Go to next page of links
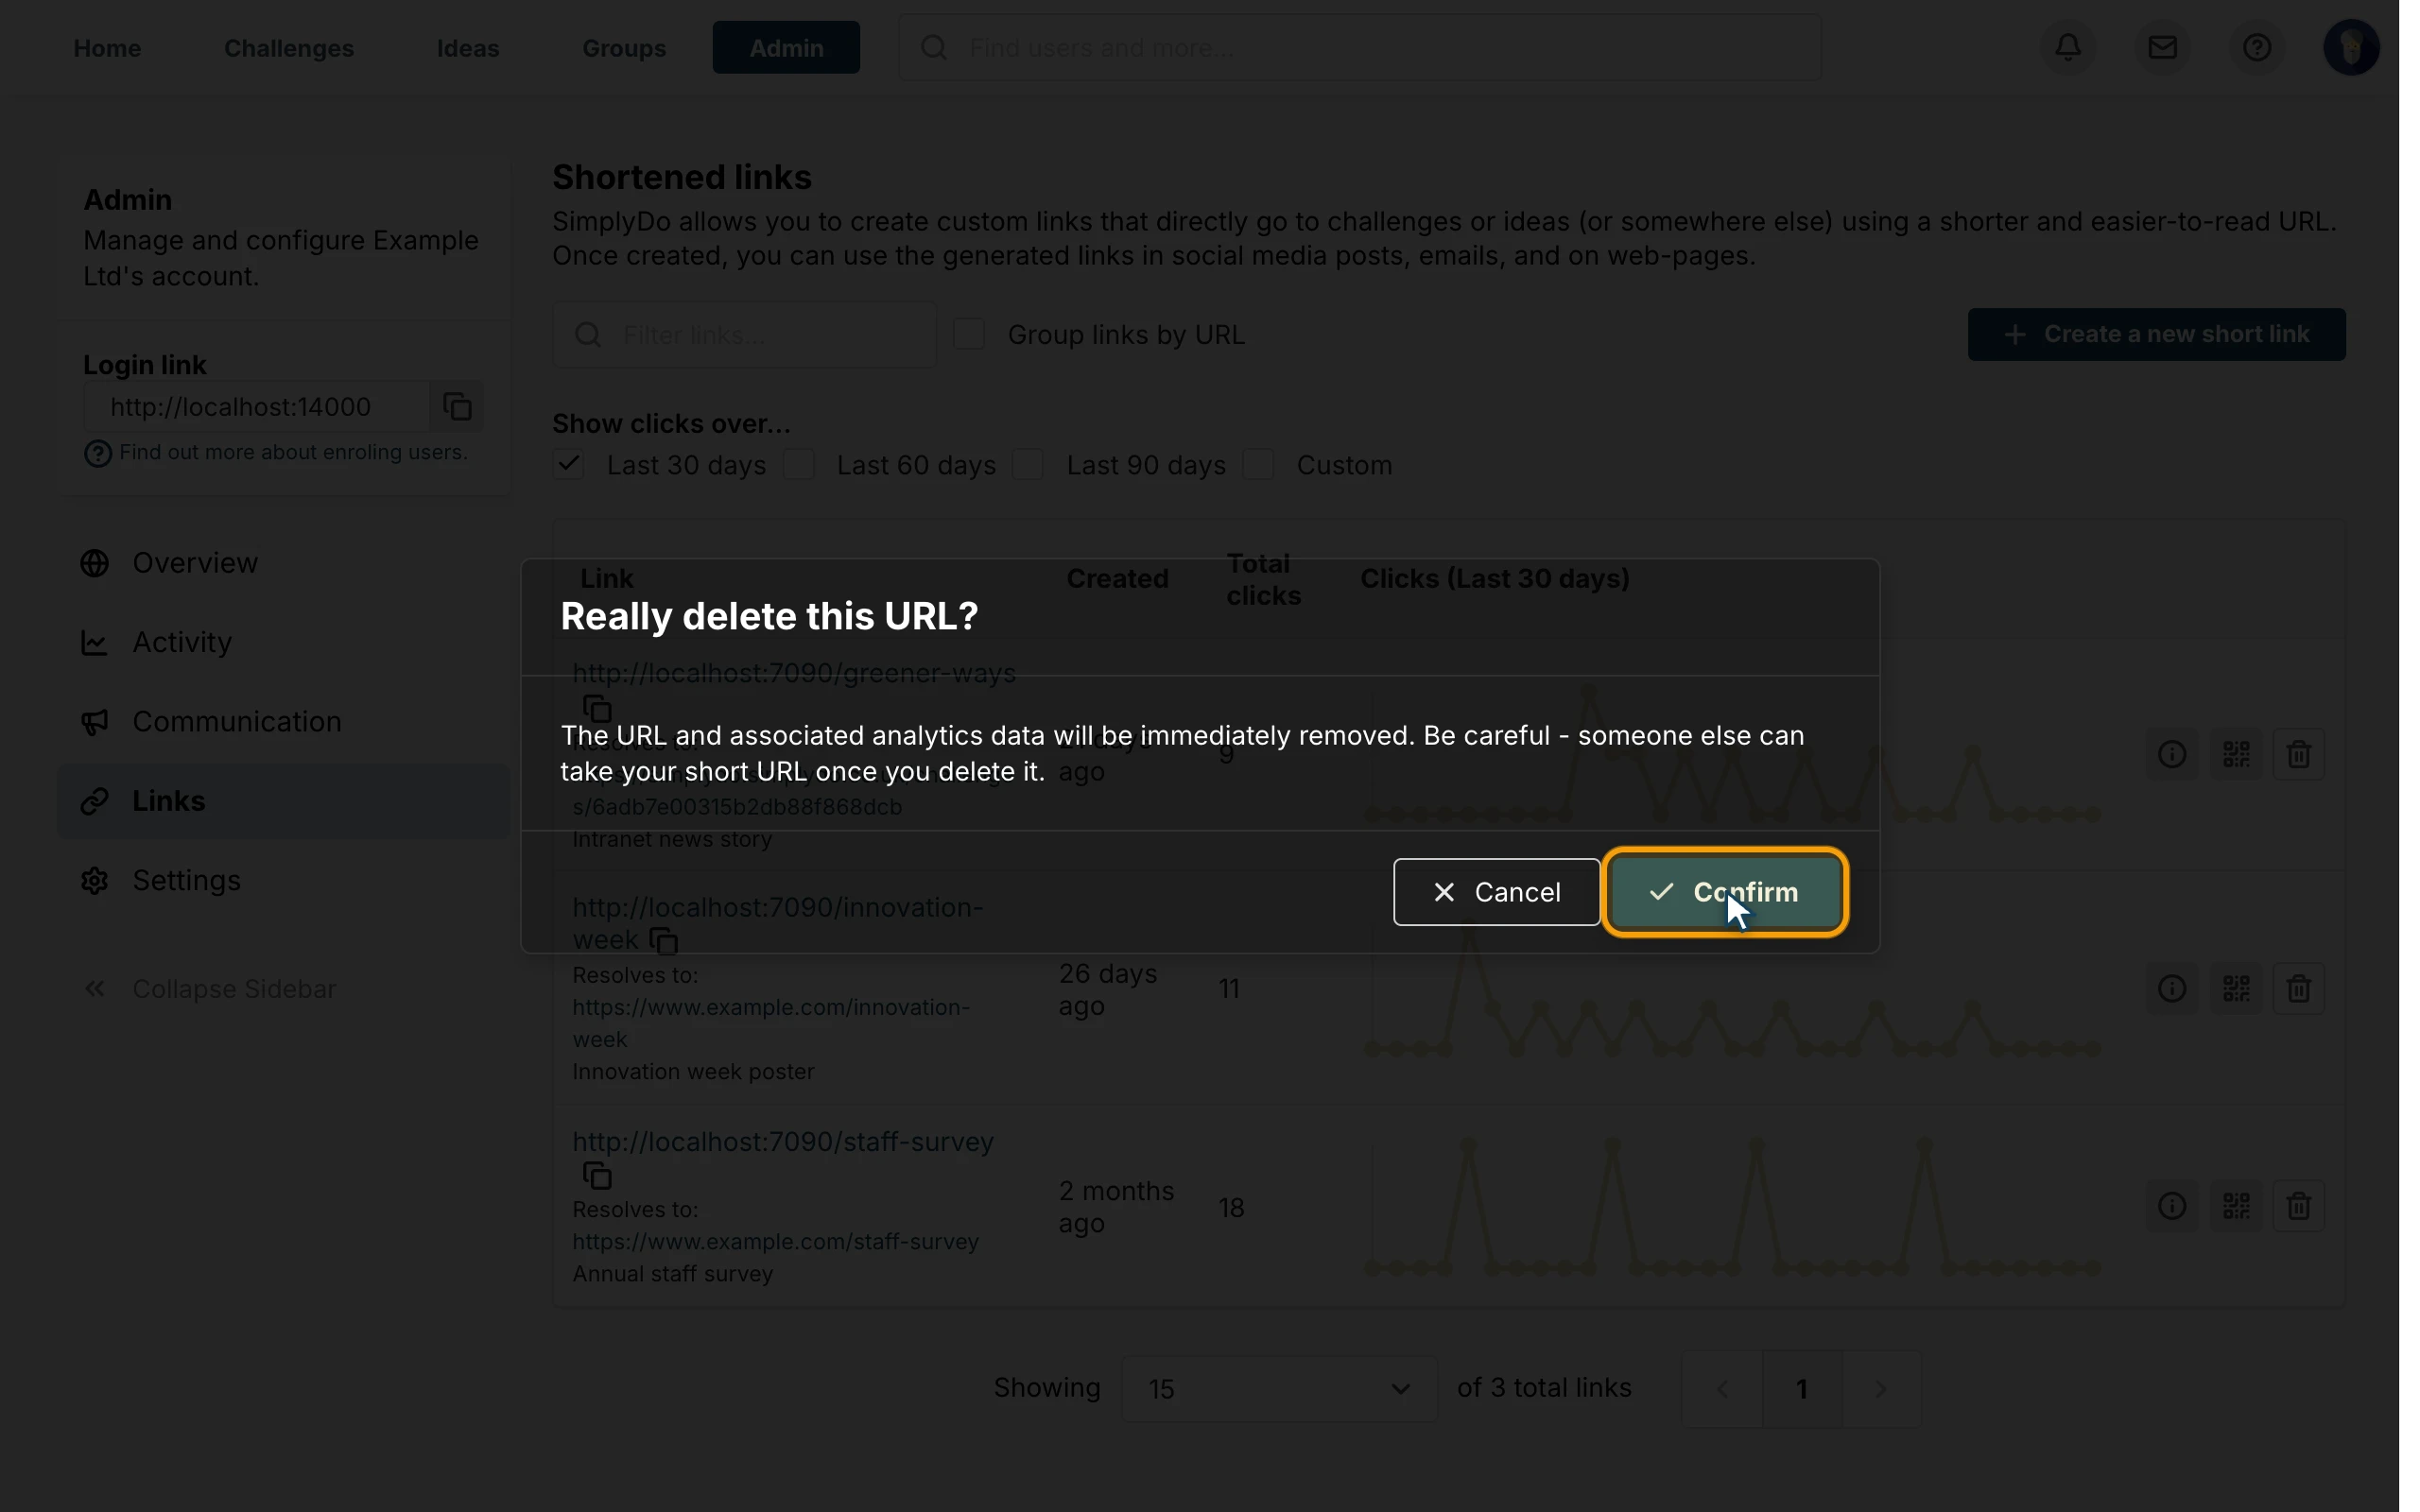This screenshot has height=1512, width=2420. click(x=1880, y=1389)
